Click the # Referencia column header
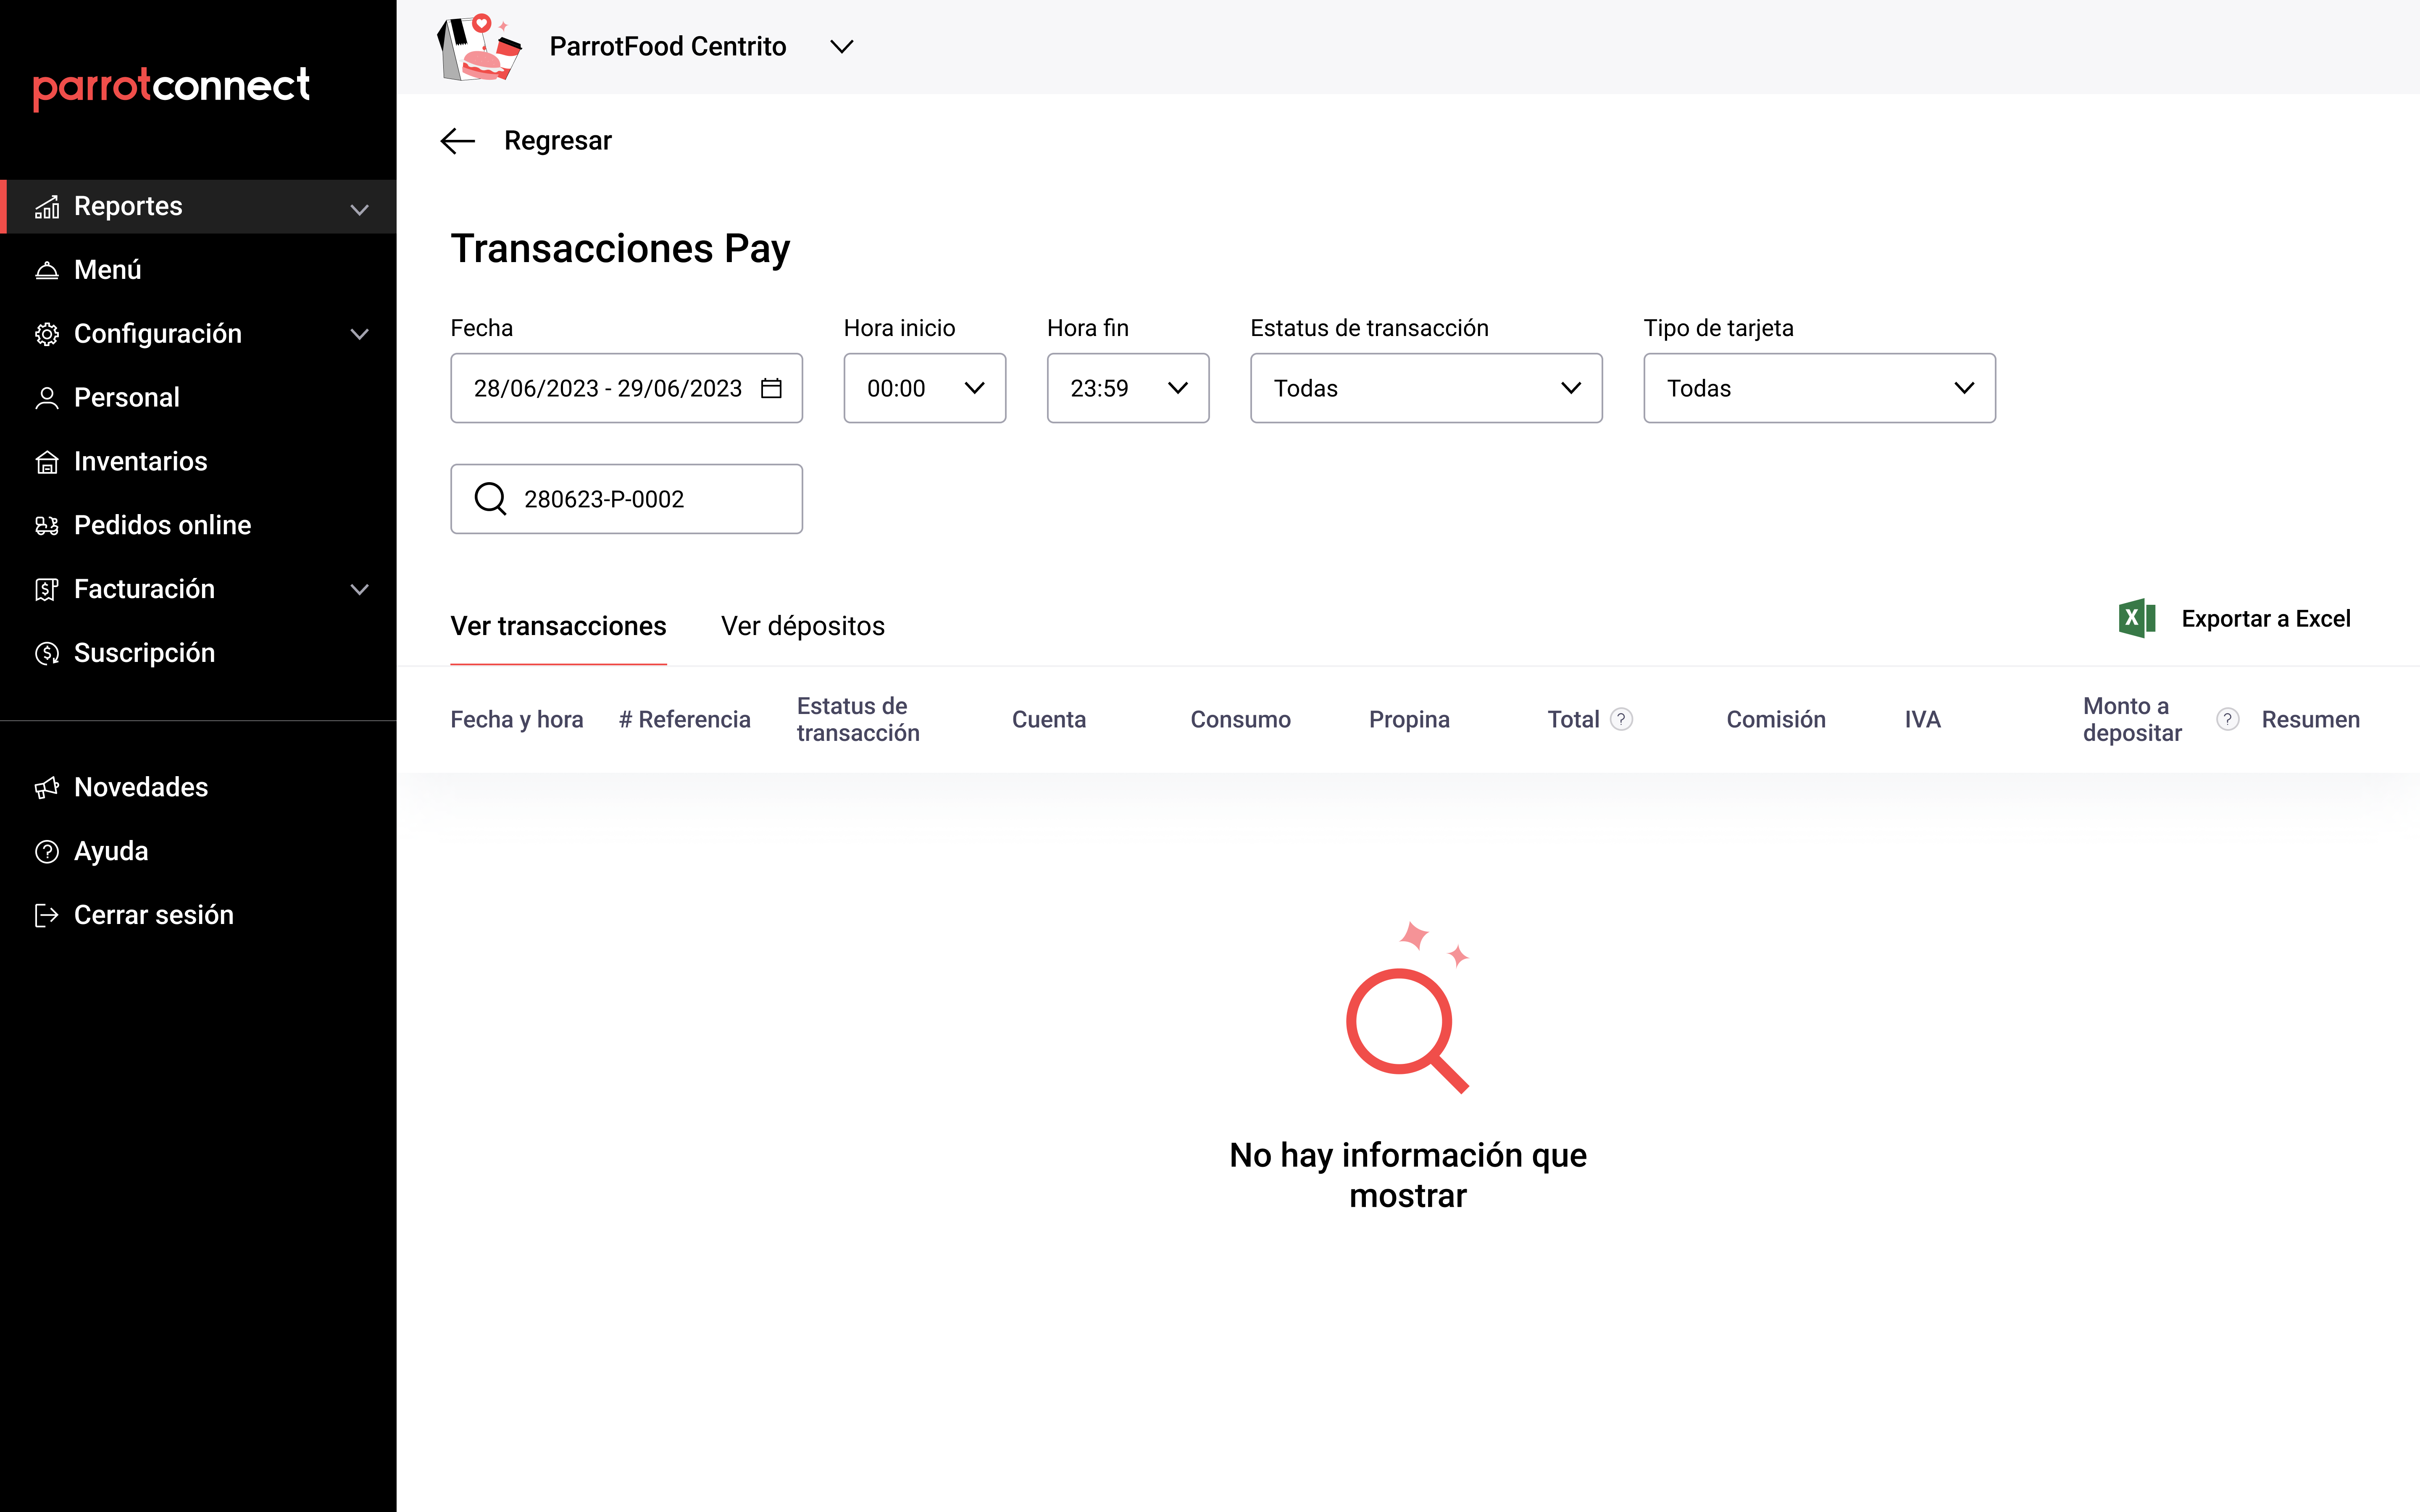Image resolution: width=2420 pixels, height=1512 pixels. 684,720
